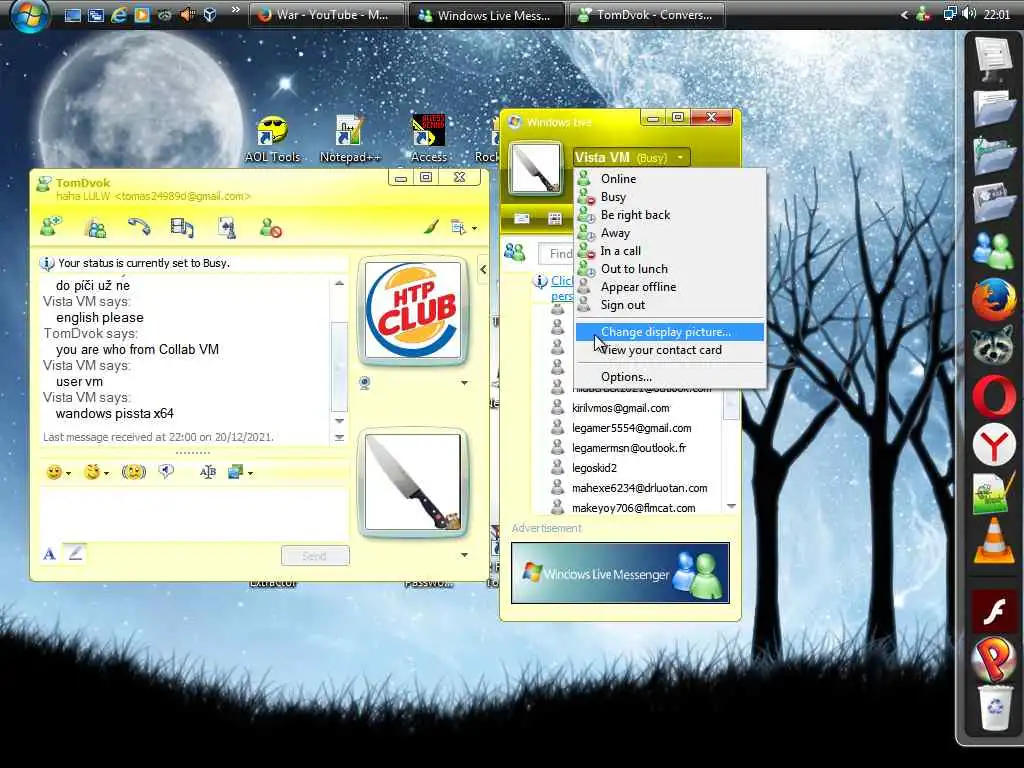Click the greyed-out Send button
1024x768 pixels.
point(315,556)
